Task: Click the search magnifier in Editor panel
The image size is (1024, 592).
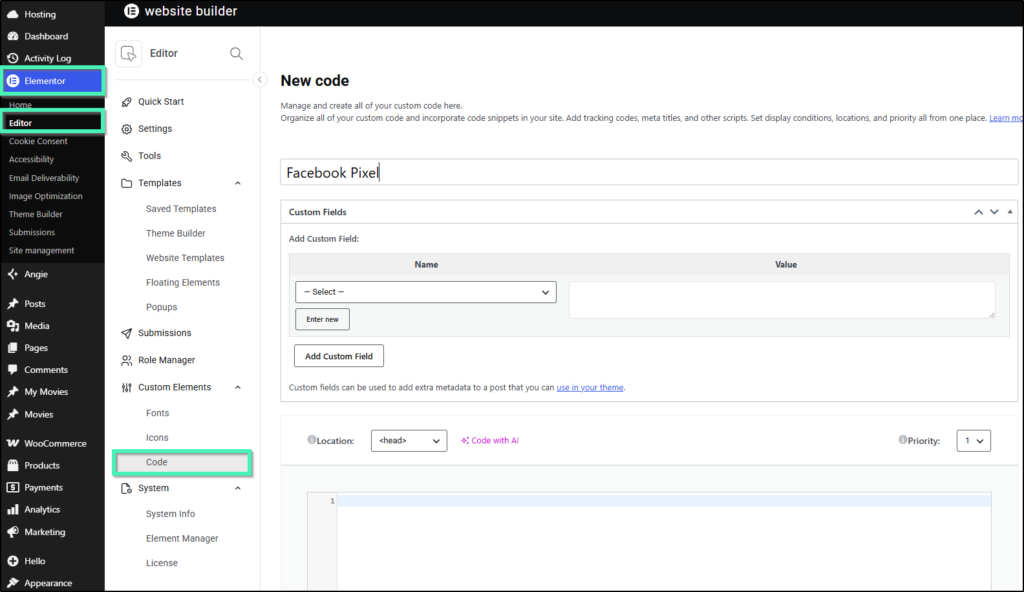Action: tap(236, 54)
